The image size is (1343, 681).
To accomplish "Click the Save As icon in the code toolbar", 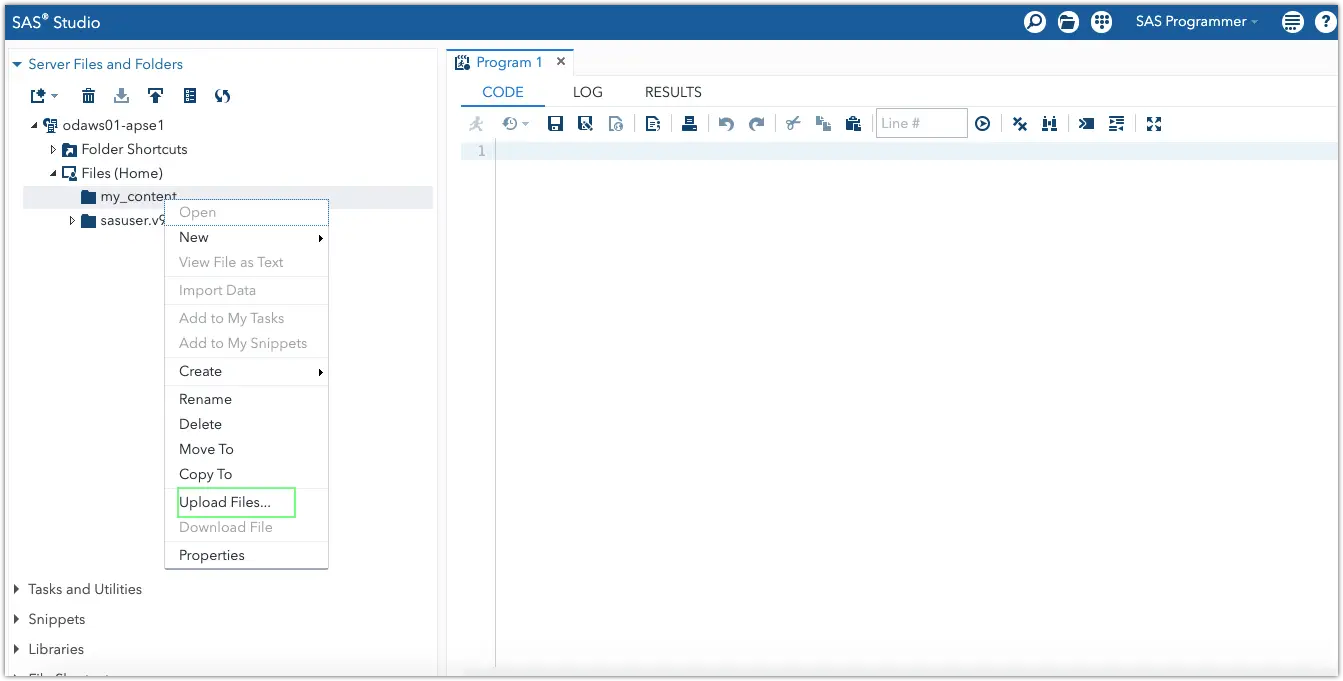I will pyautogui.click(x=586, y=124).
